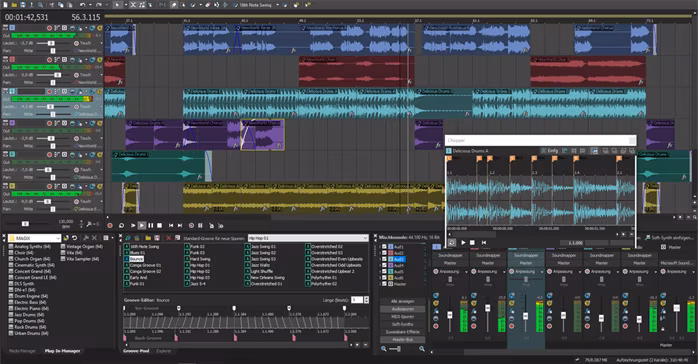Redo the action in the toolbar
Viewport: 698px width, 364px height.
[x=98, y=4]
